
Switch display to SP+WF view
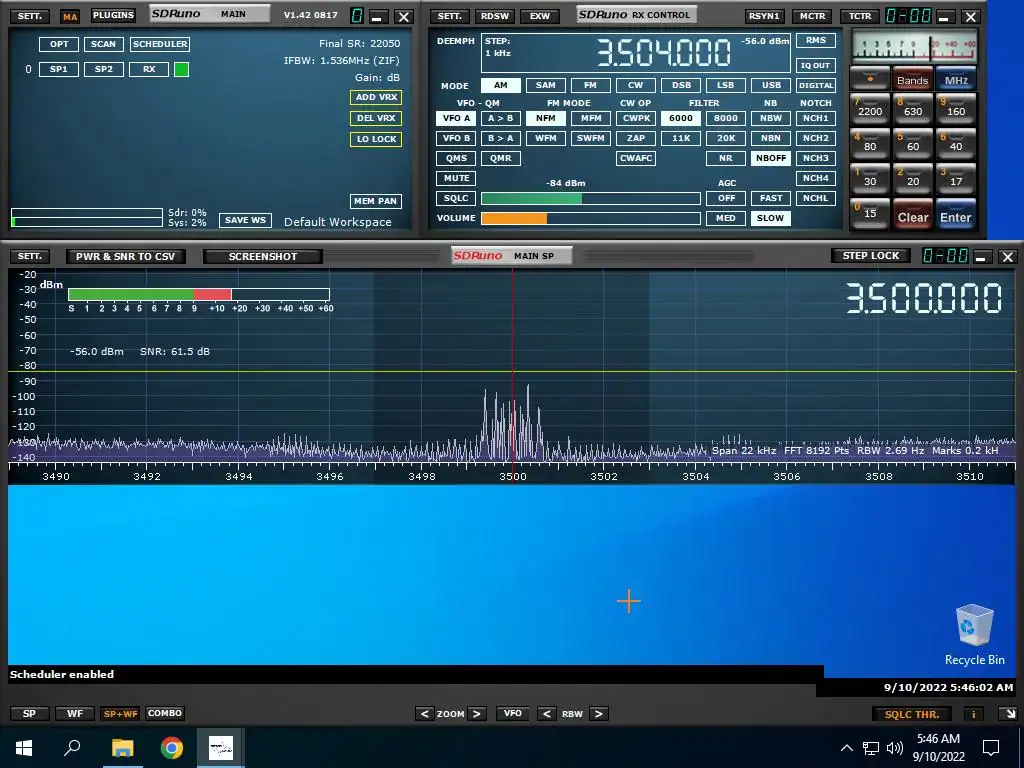(x=120, y=714)
